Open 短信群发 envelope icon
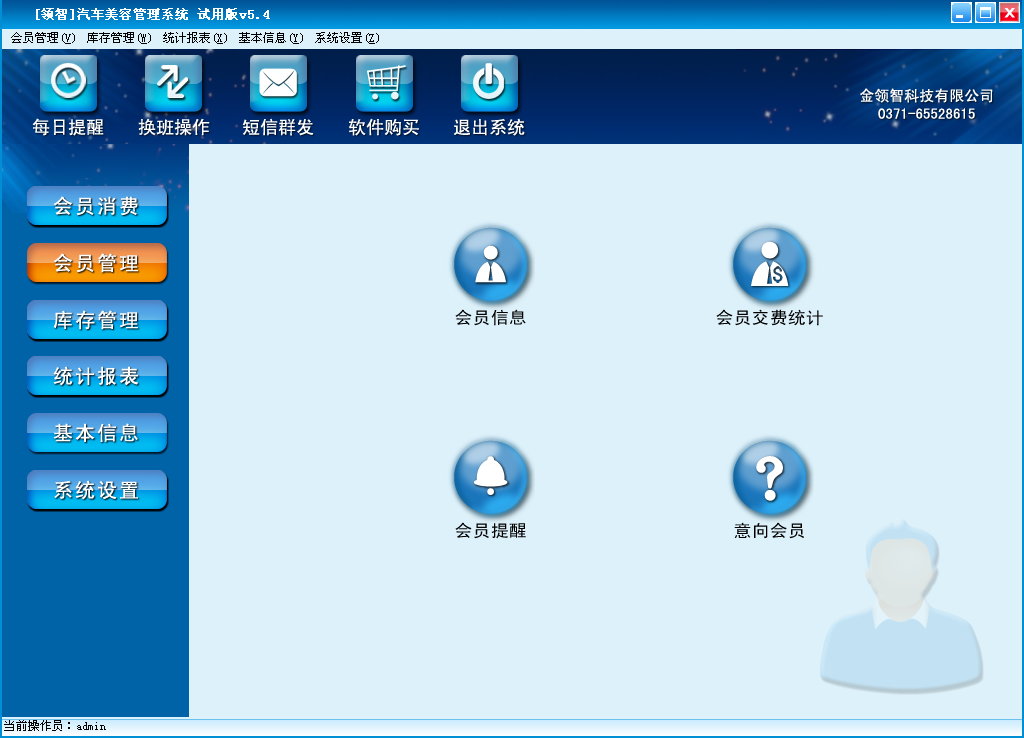Screen dimensions: 1024x738 click(278, 83)
